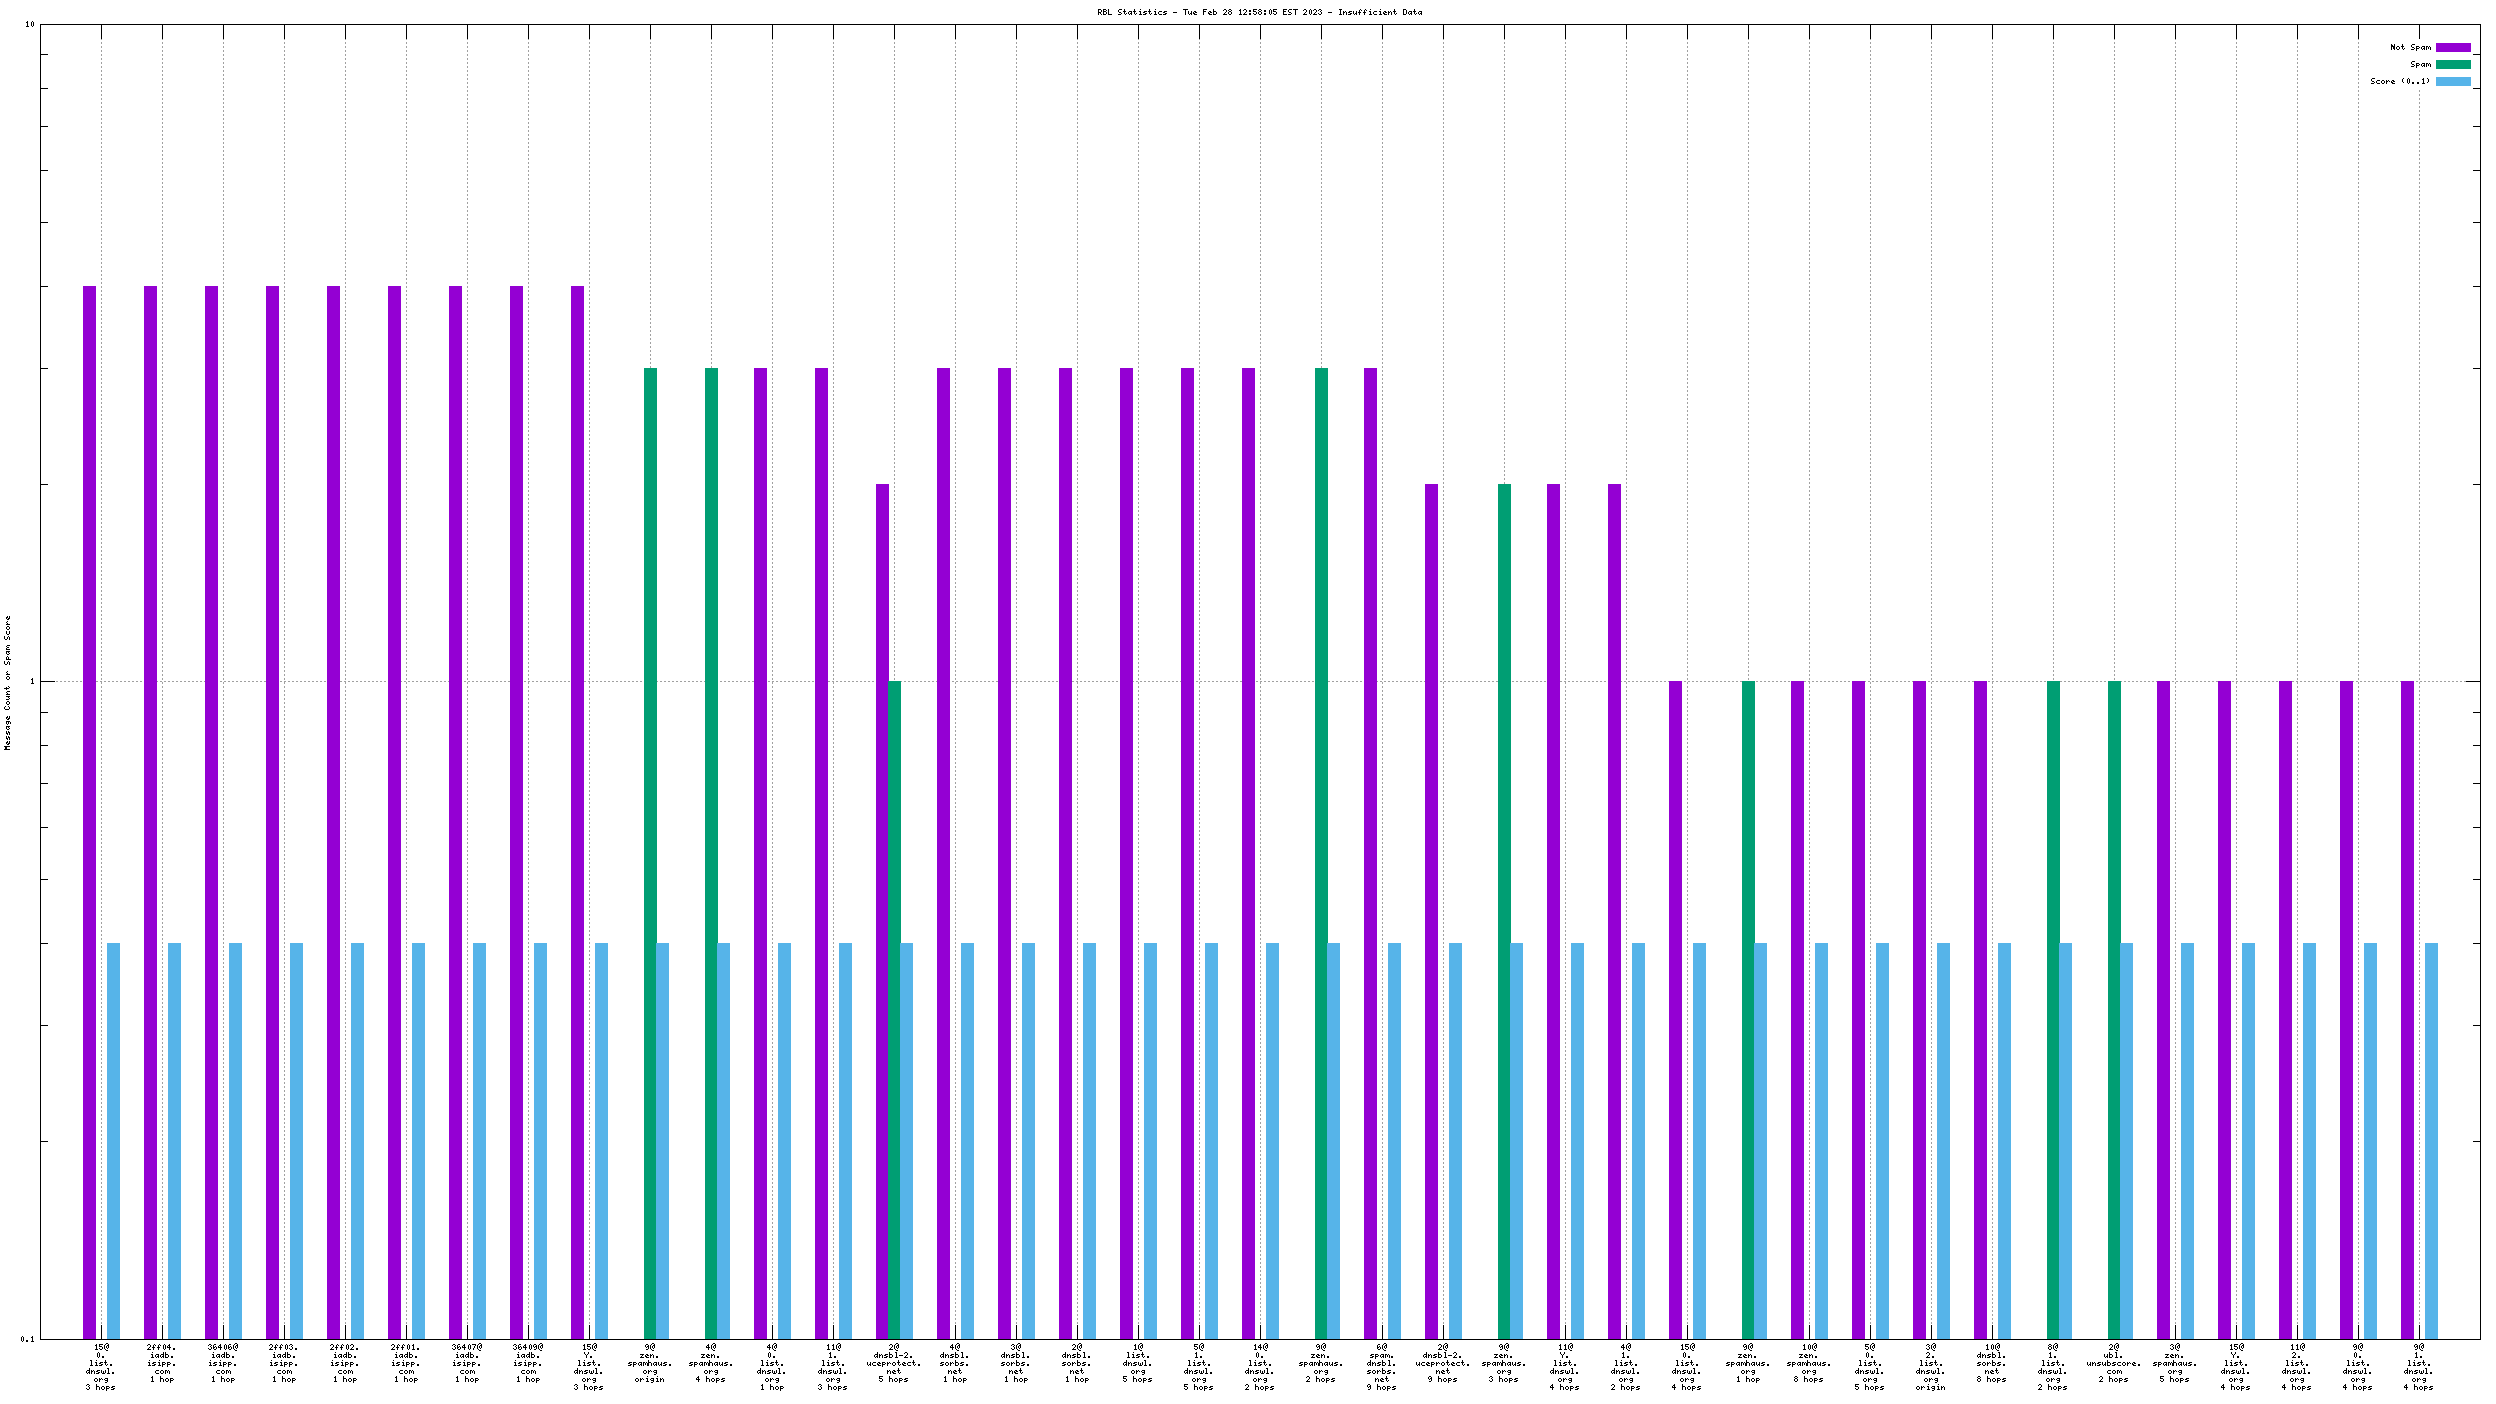Click the 10@ dnsbl.sorbs.net 8 hops label

click(x=1991, y=1363)
